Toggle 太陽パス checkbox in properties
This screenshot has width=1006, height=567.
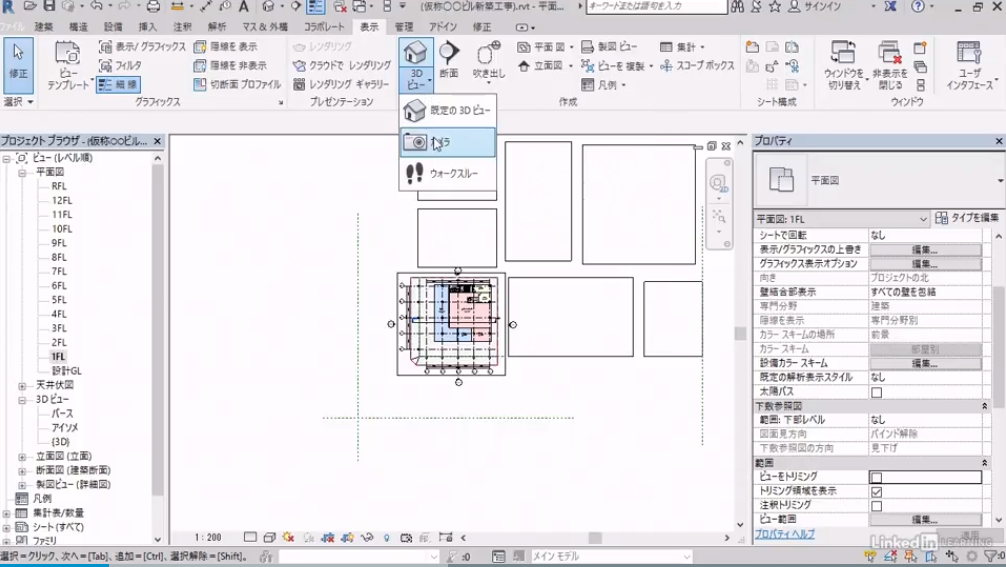tap(876, 393)
